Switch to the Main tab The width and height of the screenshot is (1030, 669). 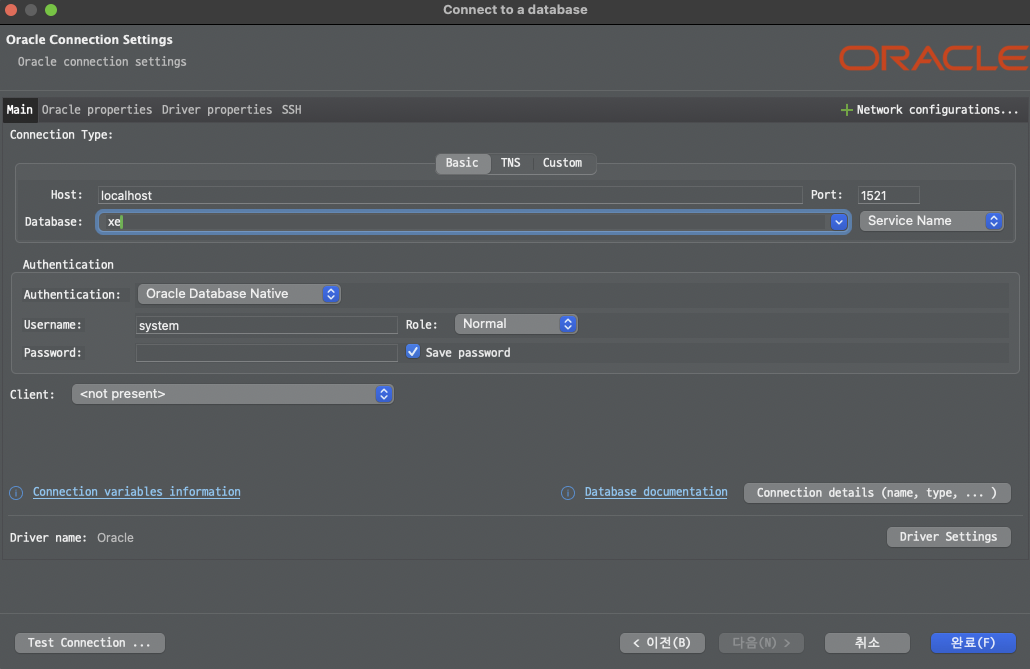(x=20, y=110)
